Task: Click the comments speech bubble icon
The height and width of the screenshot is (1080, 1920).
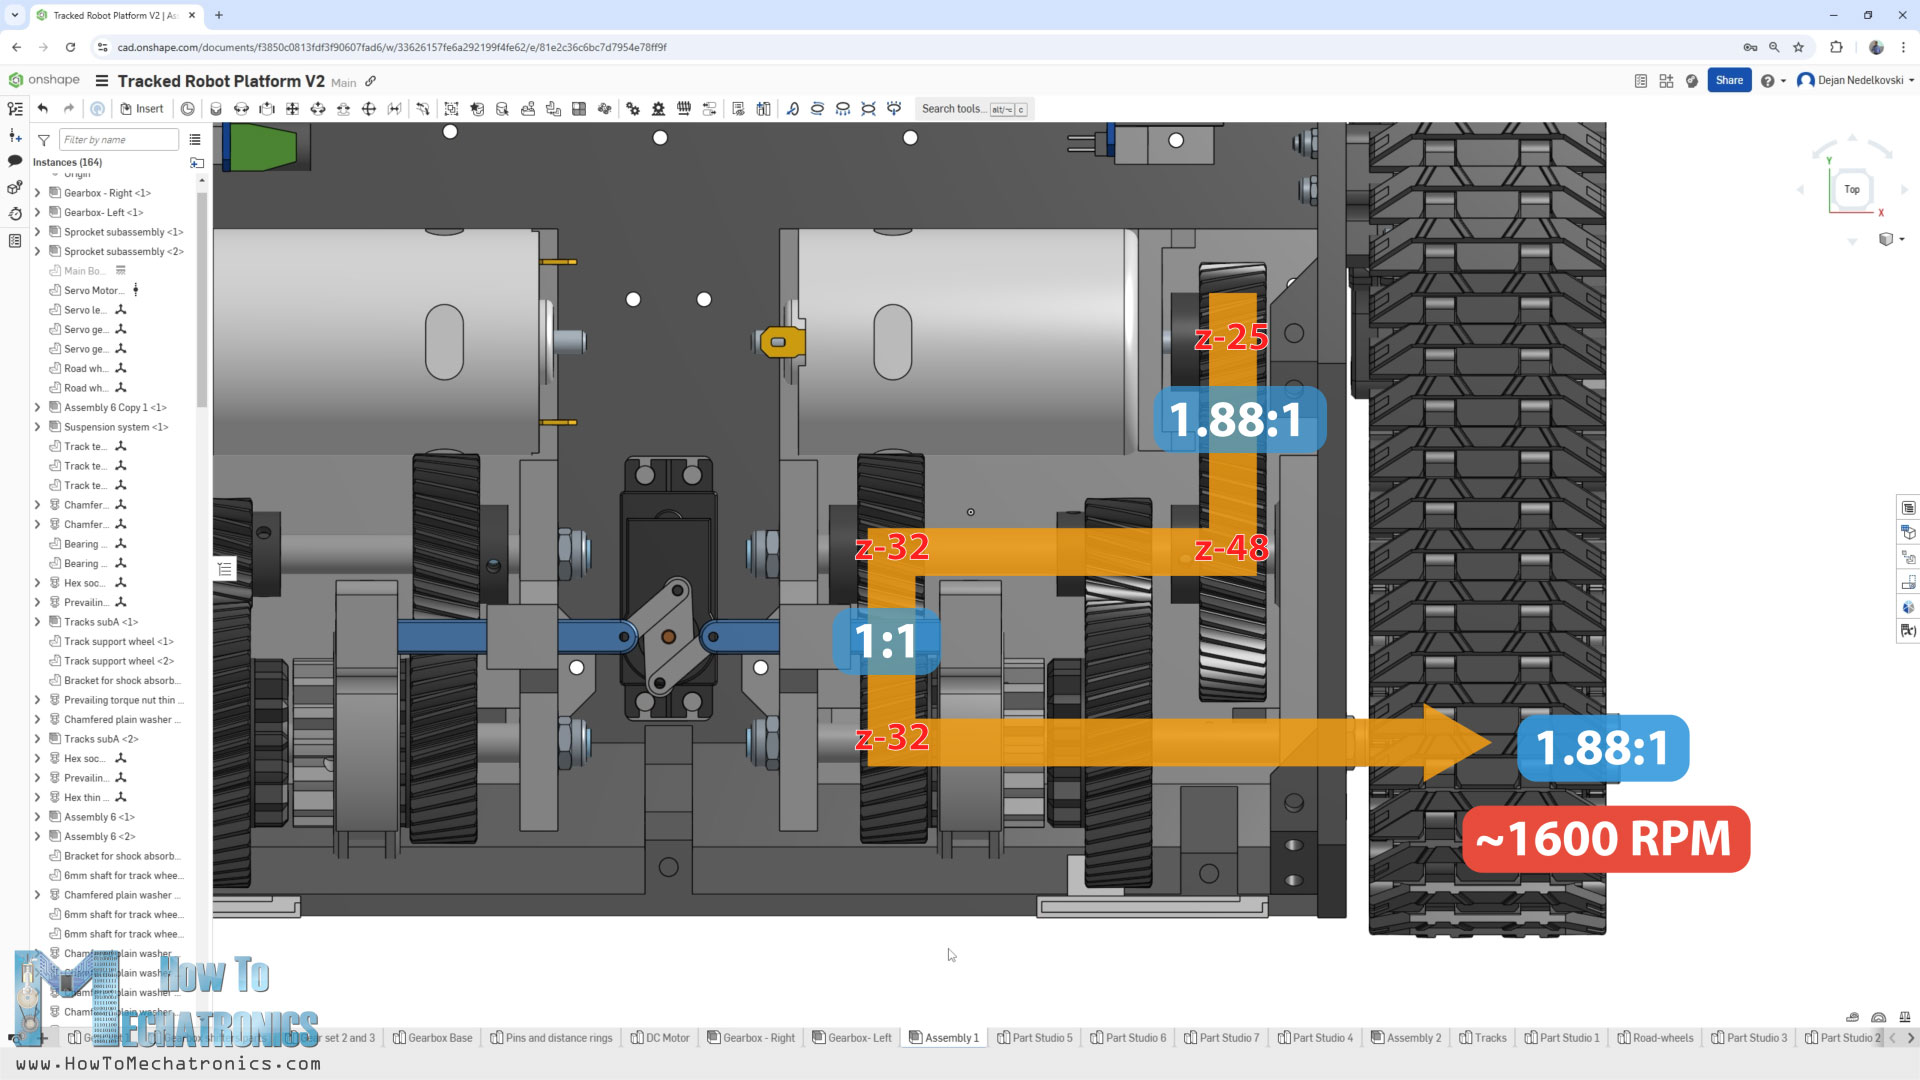Action: click(15, 161)
